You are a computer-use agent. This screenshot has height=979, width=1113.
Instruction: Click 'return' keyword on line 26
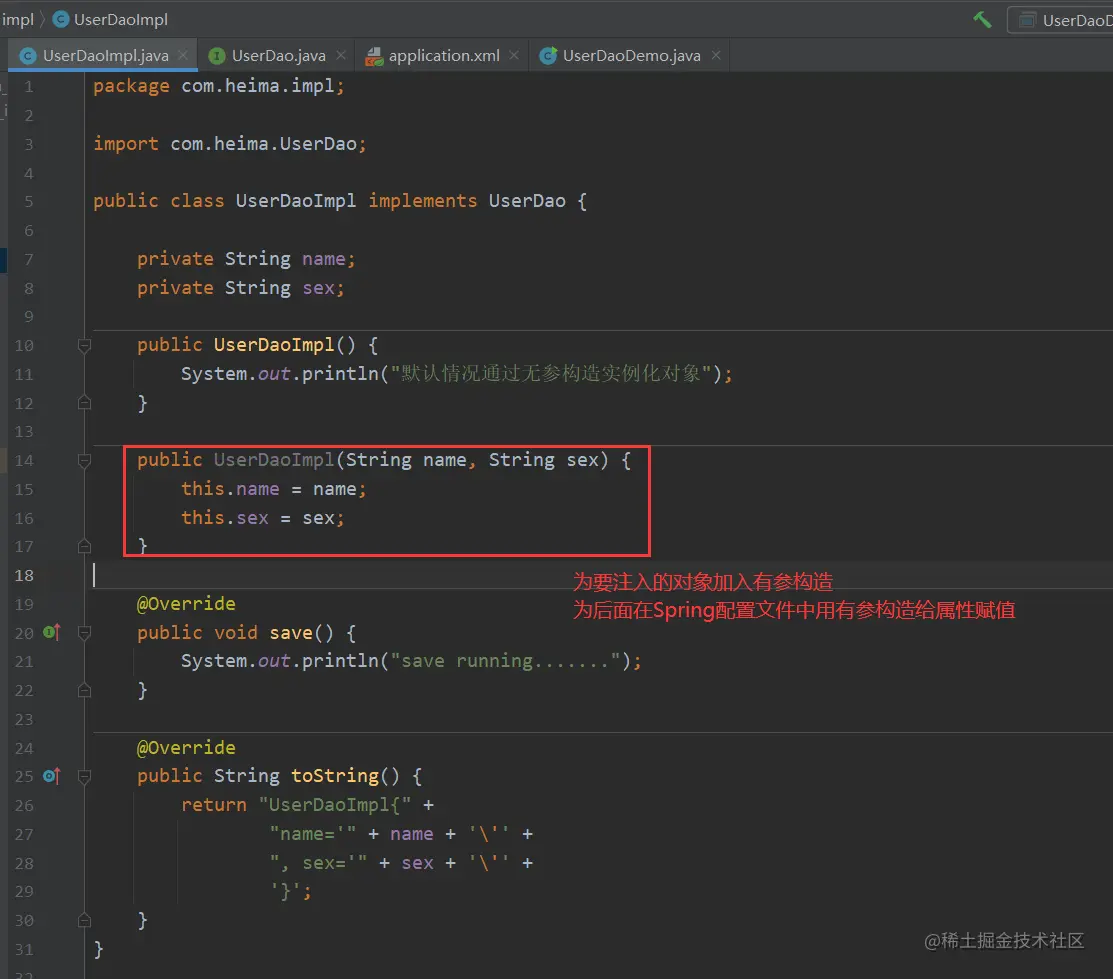pos(214,805)
